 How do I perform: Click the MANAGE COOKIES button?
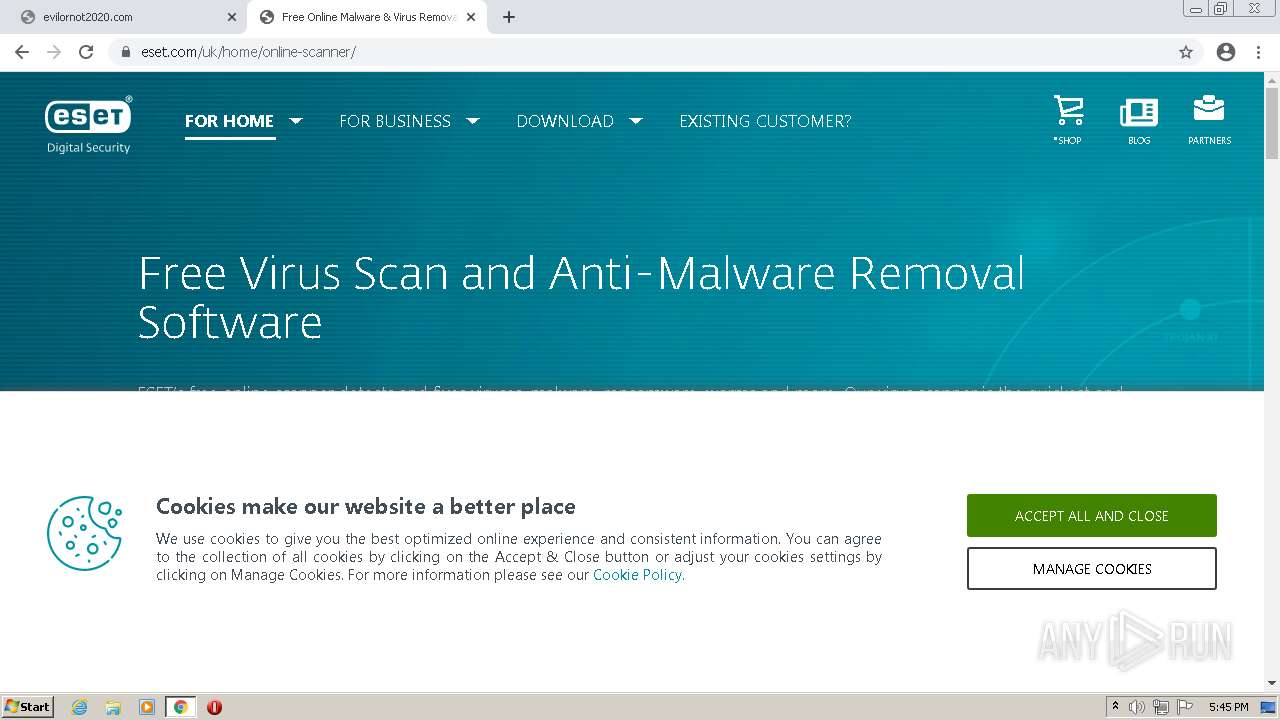[x=1092, y=569]
